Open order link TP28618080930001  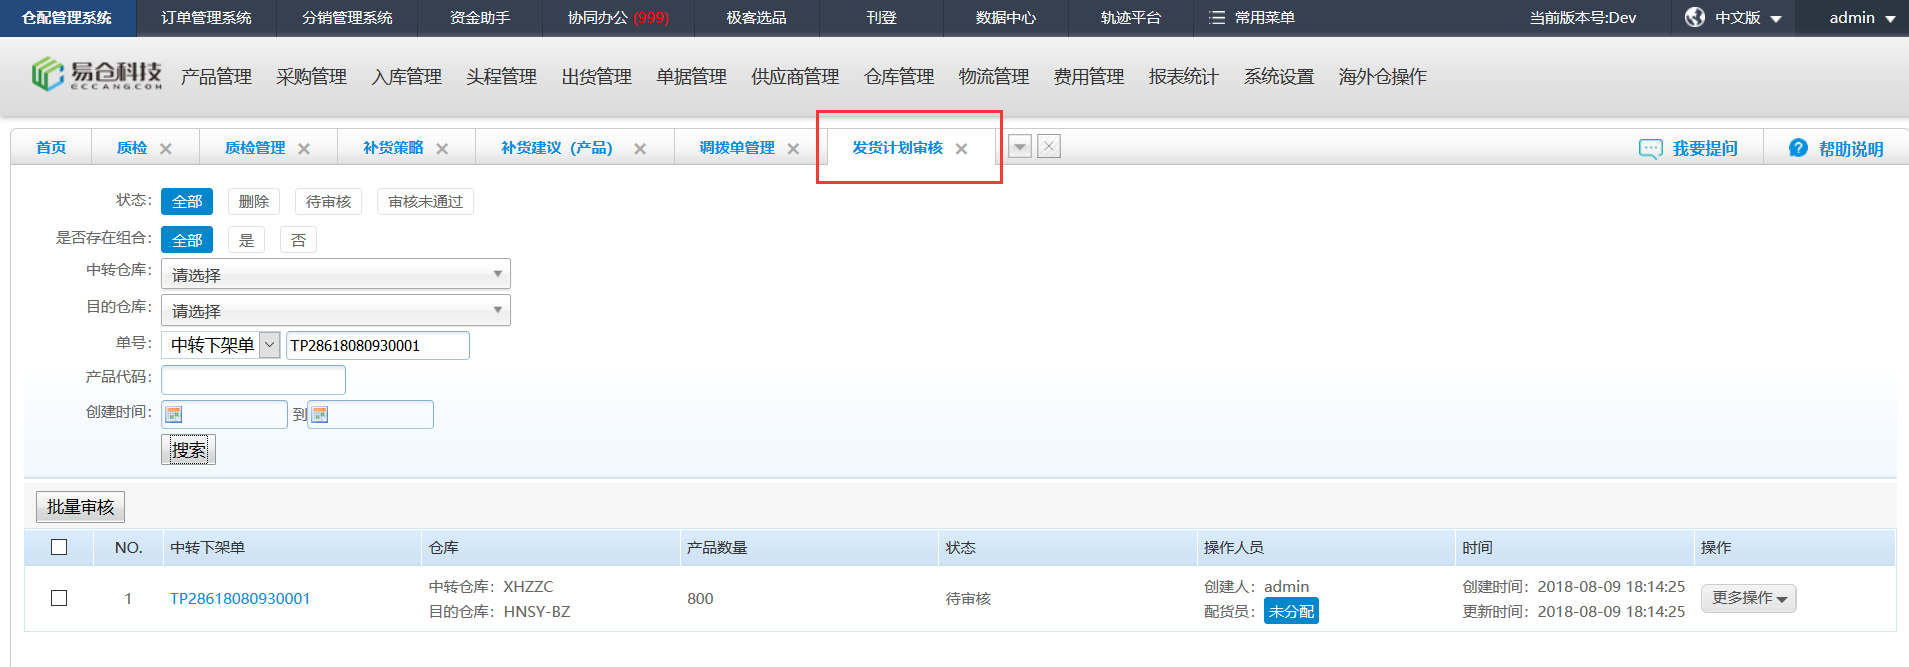point(240,599)
